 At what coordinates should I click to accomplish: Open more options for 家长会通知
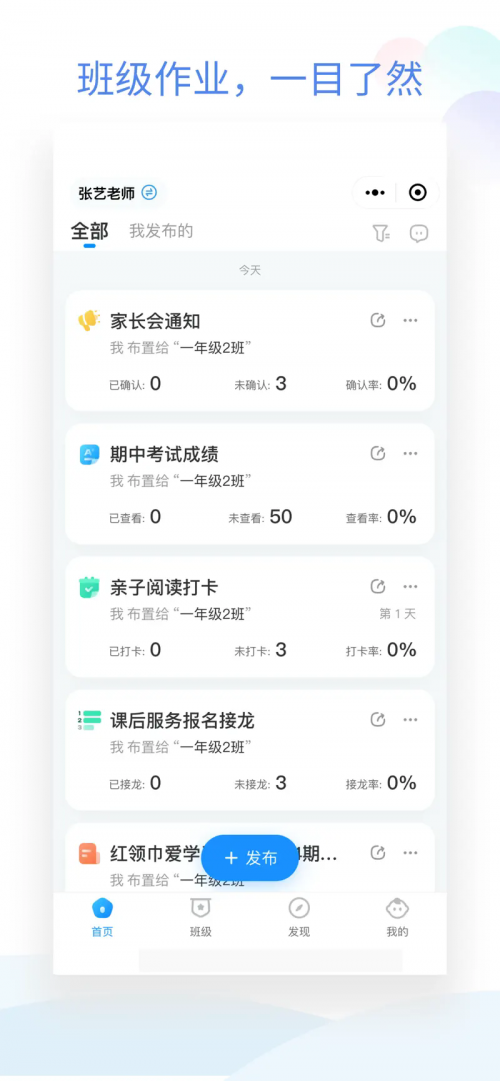point(410,321)
